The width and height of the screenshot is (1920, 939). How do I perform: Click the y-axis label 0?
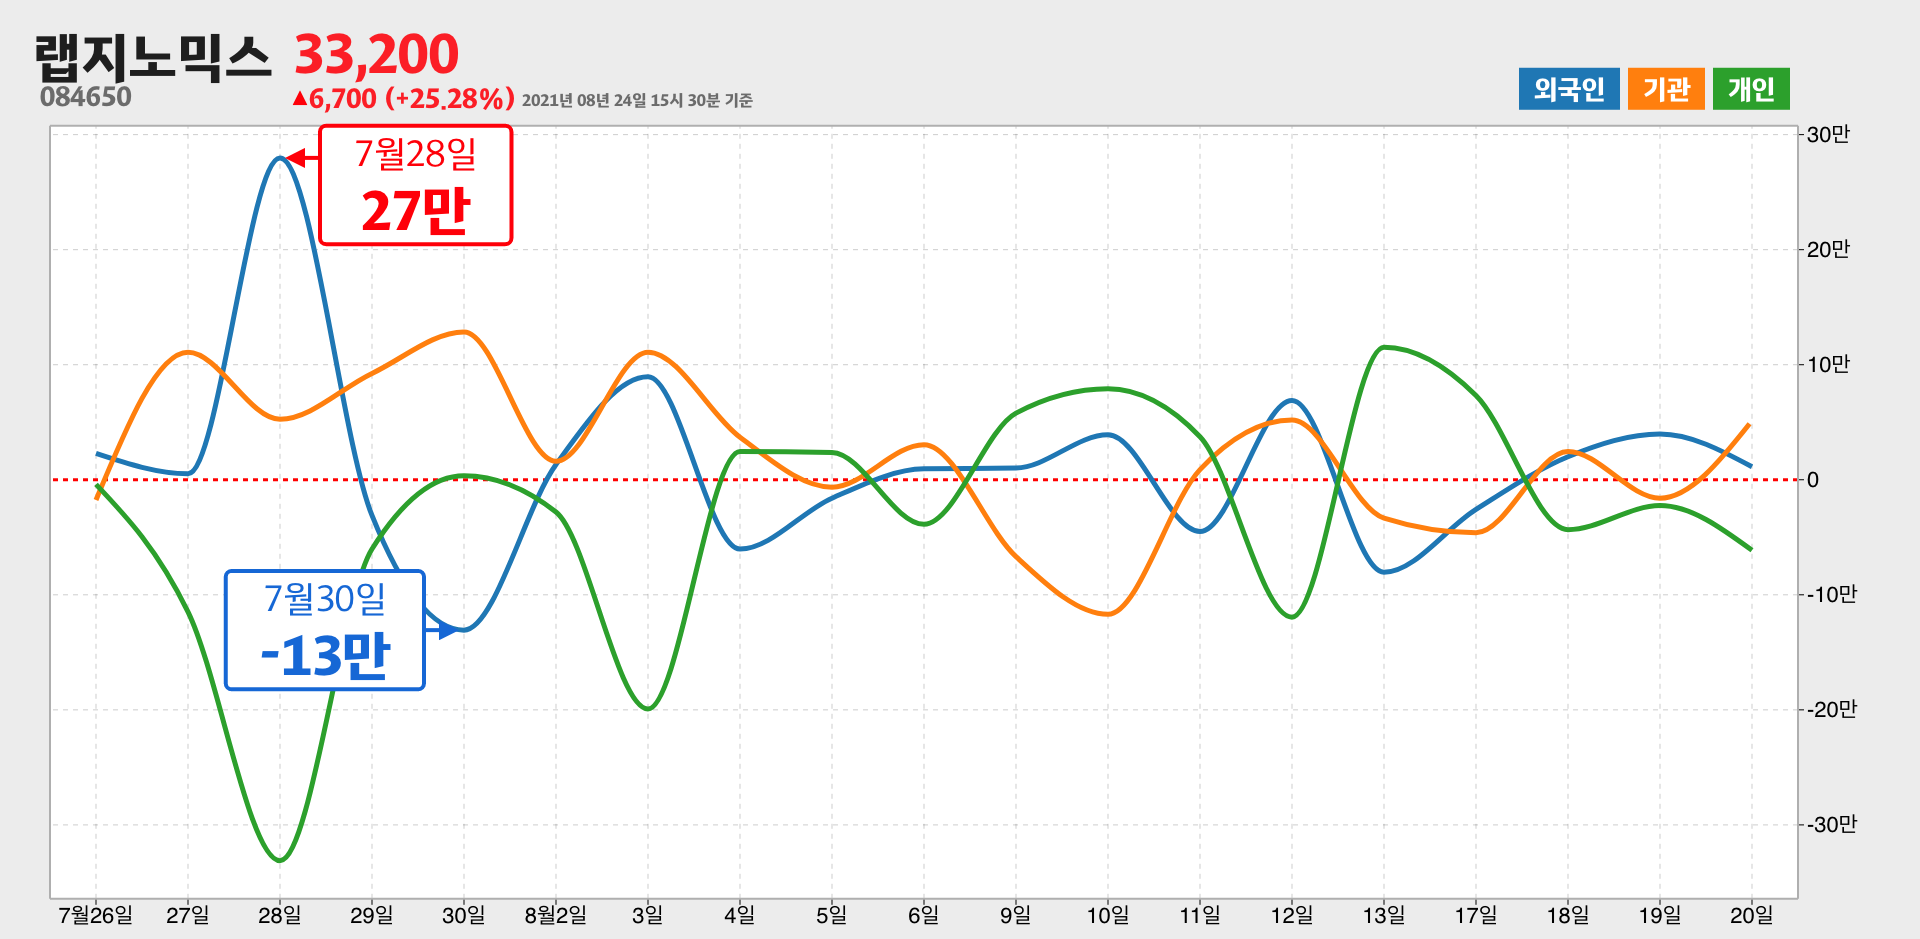pyautogui.click(x=1813, y=480)
